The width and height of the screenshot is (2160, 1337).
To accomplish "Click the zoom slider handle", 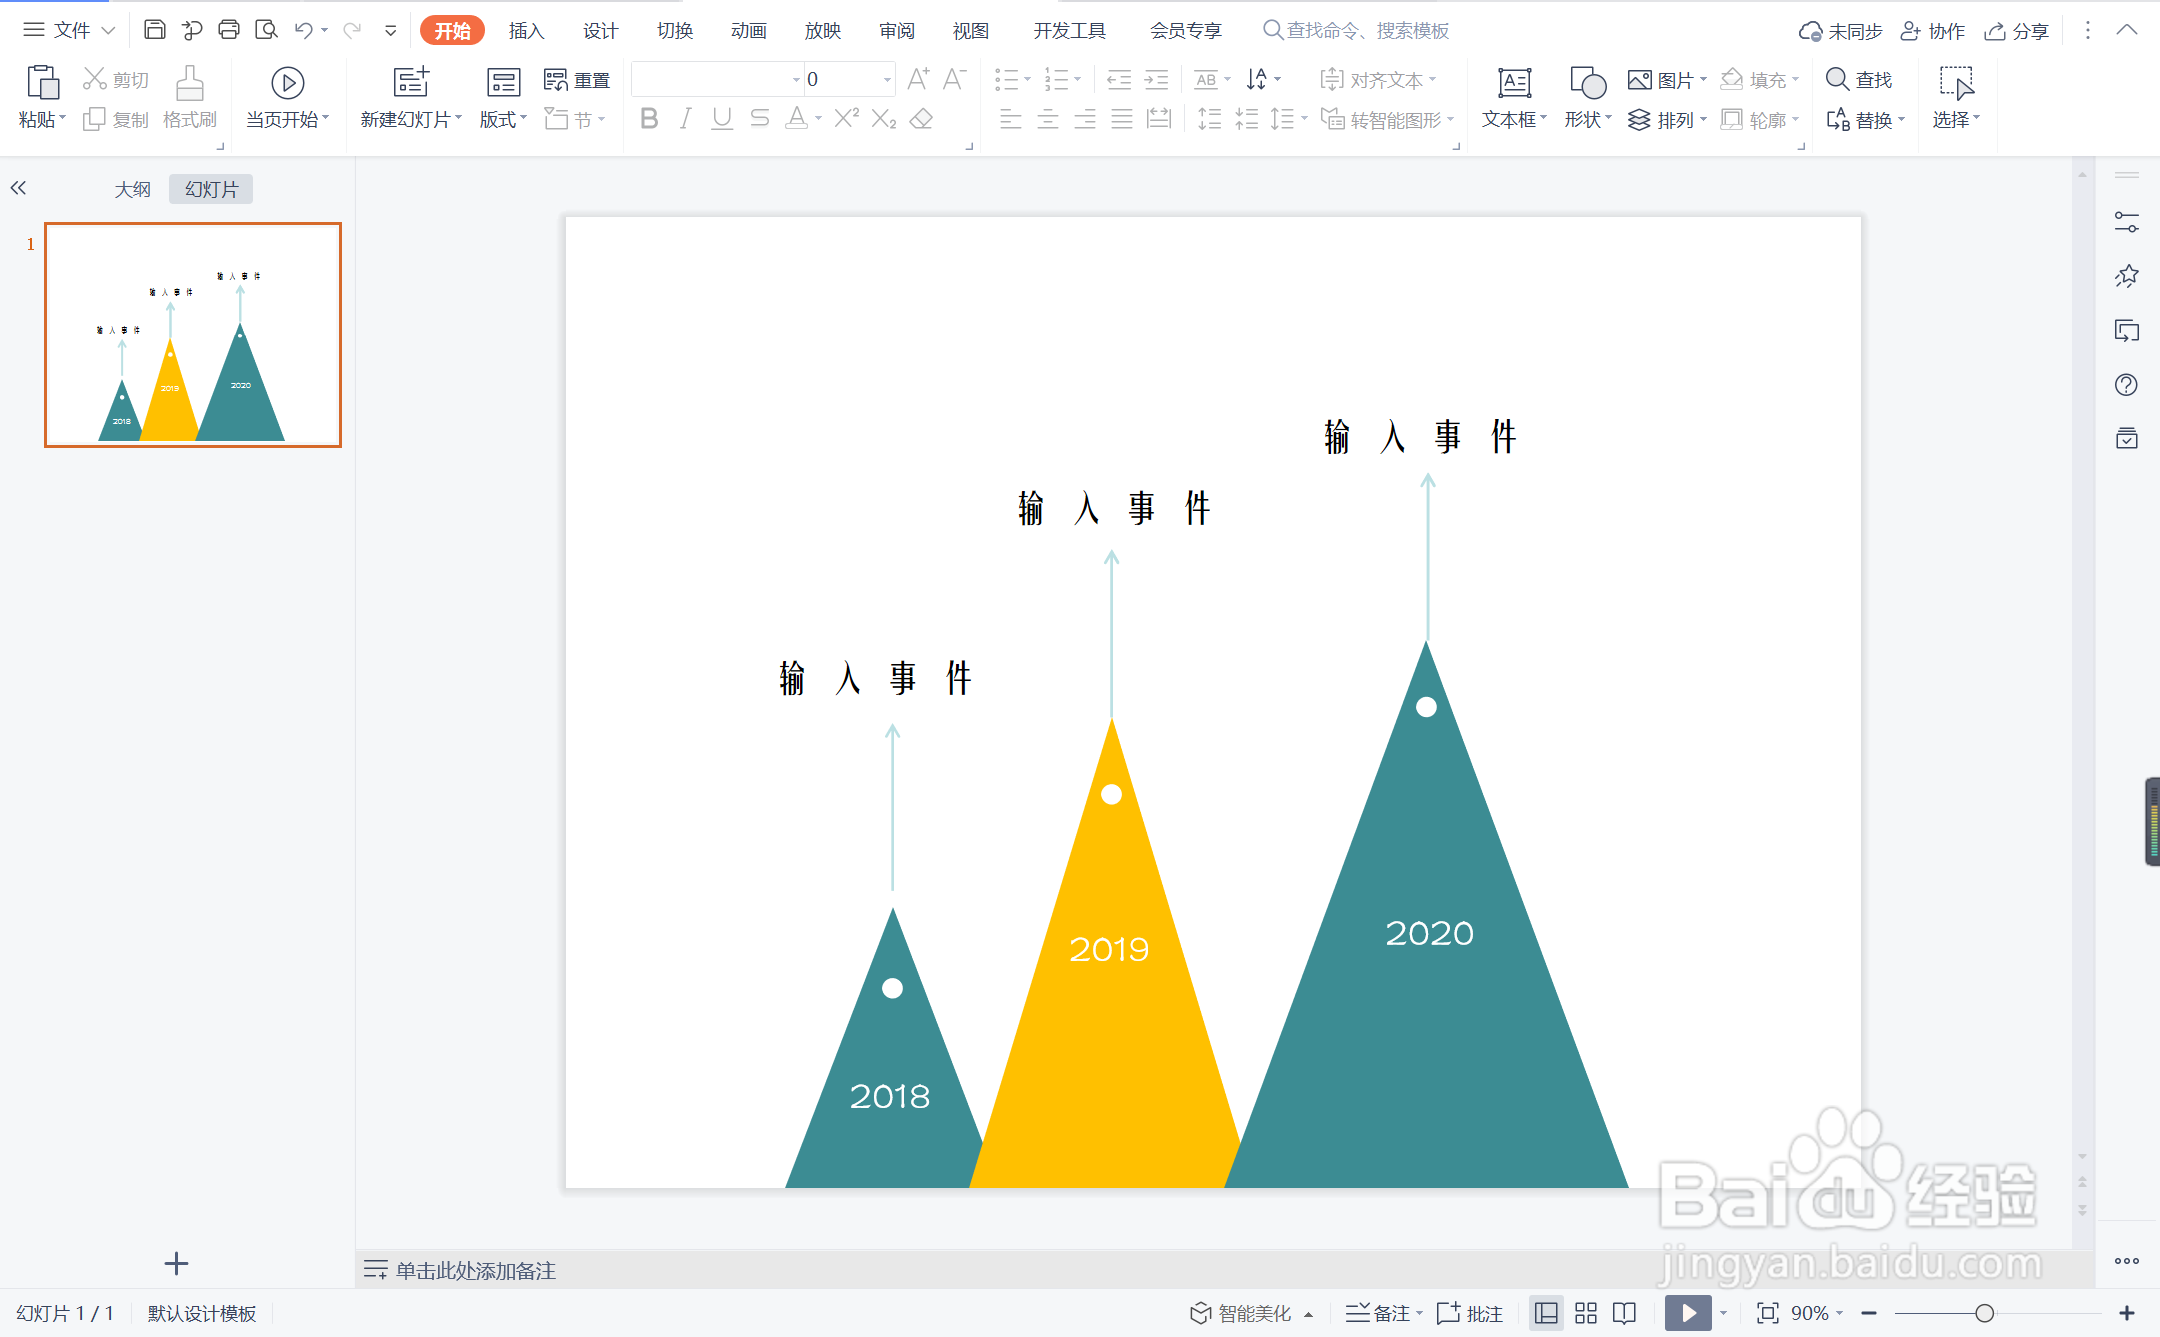I will click(1984, 1313).
